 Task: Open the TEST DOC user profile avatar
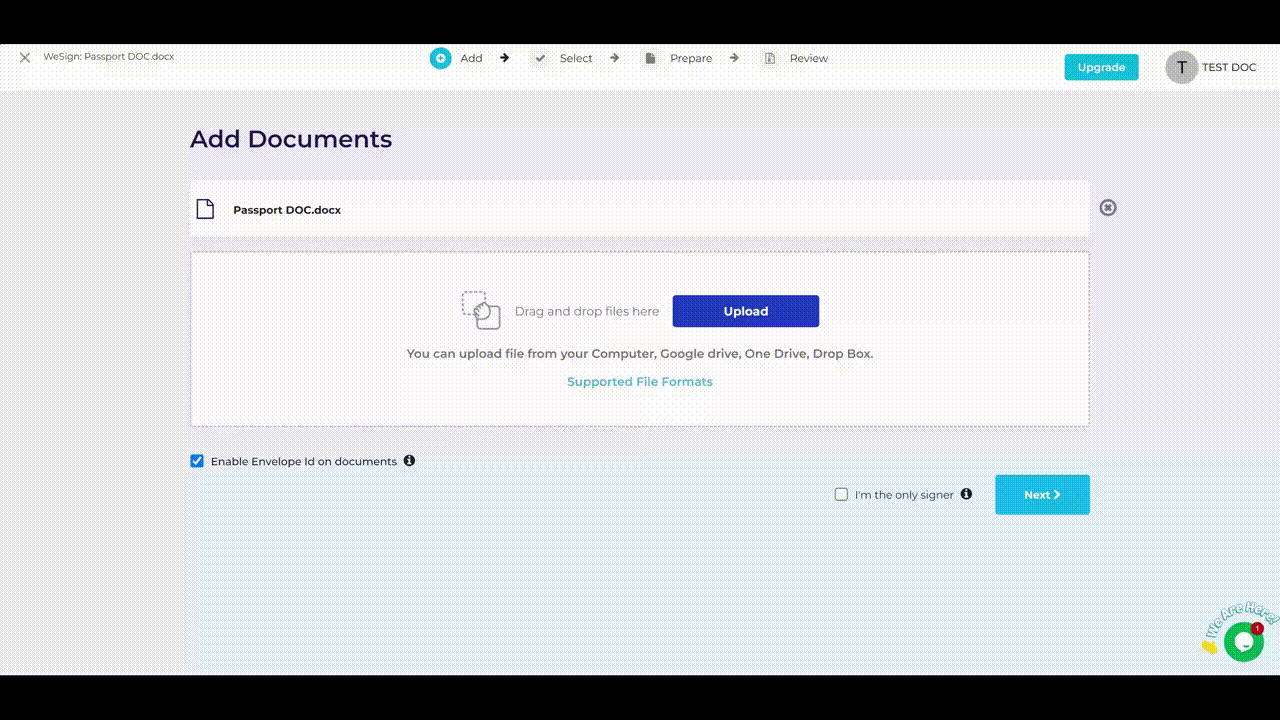pos(1181,67)
